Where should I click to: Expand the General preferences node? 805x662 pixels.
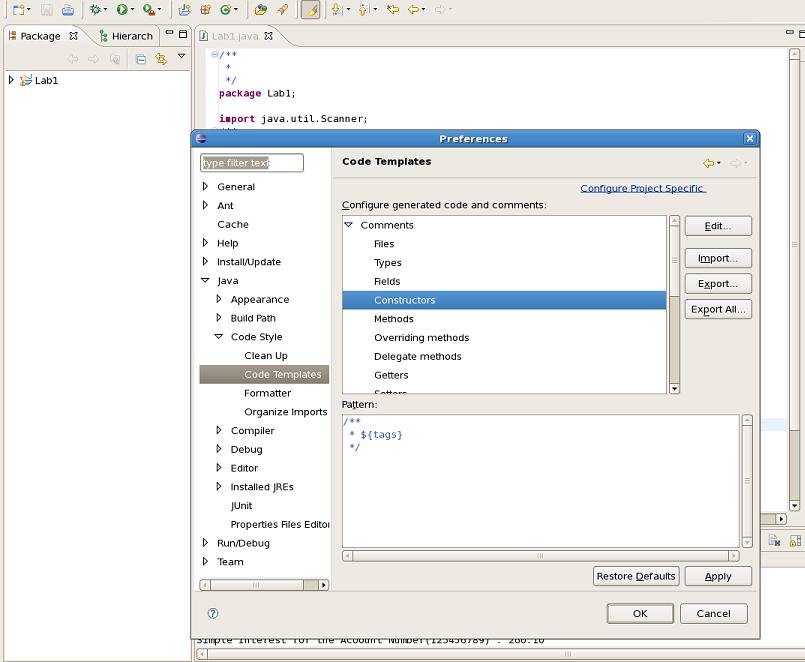(x=205, y=187)
